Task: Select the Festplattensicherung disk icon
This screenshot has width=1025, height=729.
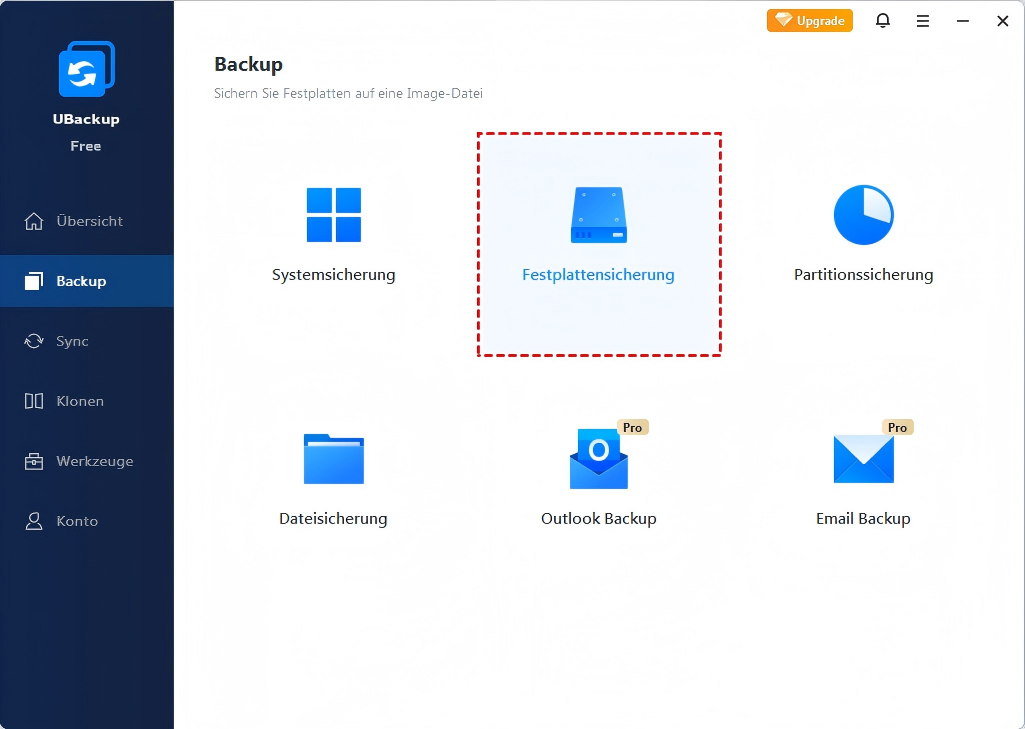Action: [x=598, y=215]
